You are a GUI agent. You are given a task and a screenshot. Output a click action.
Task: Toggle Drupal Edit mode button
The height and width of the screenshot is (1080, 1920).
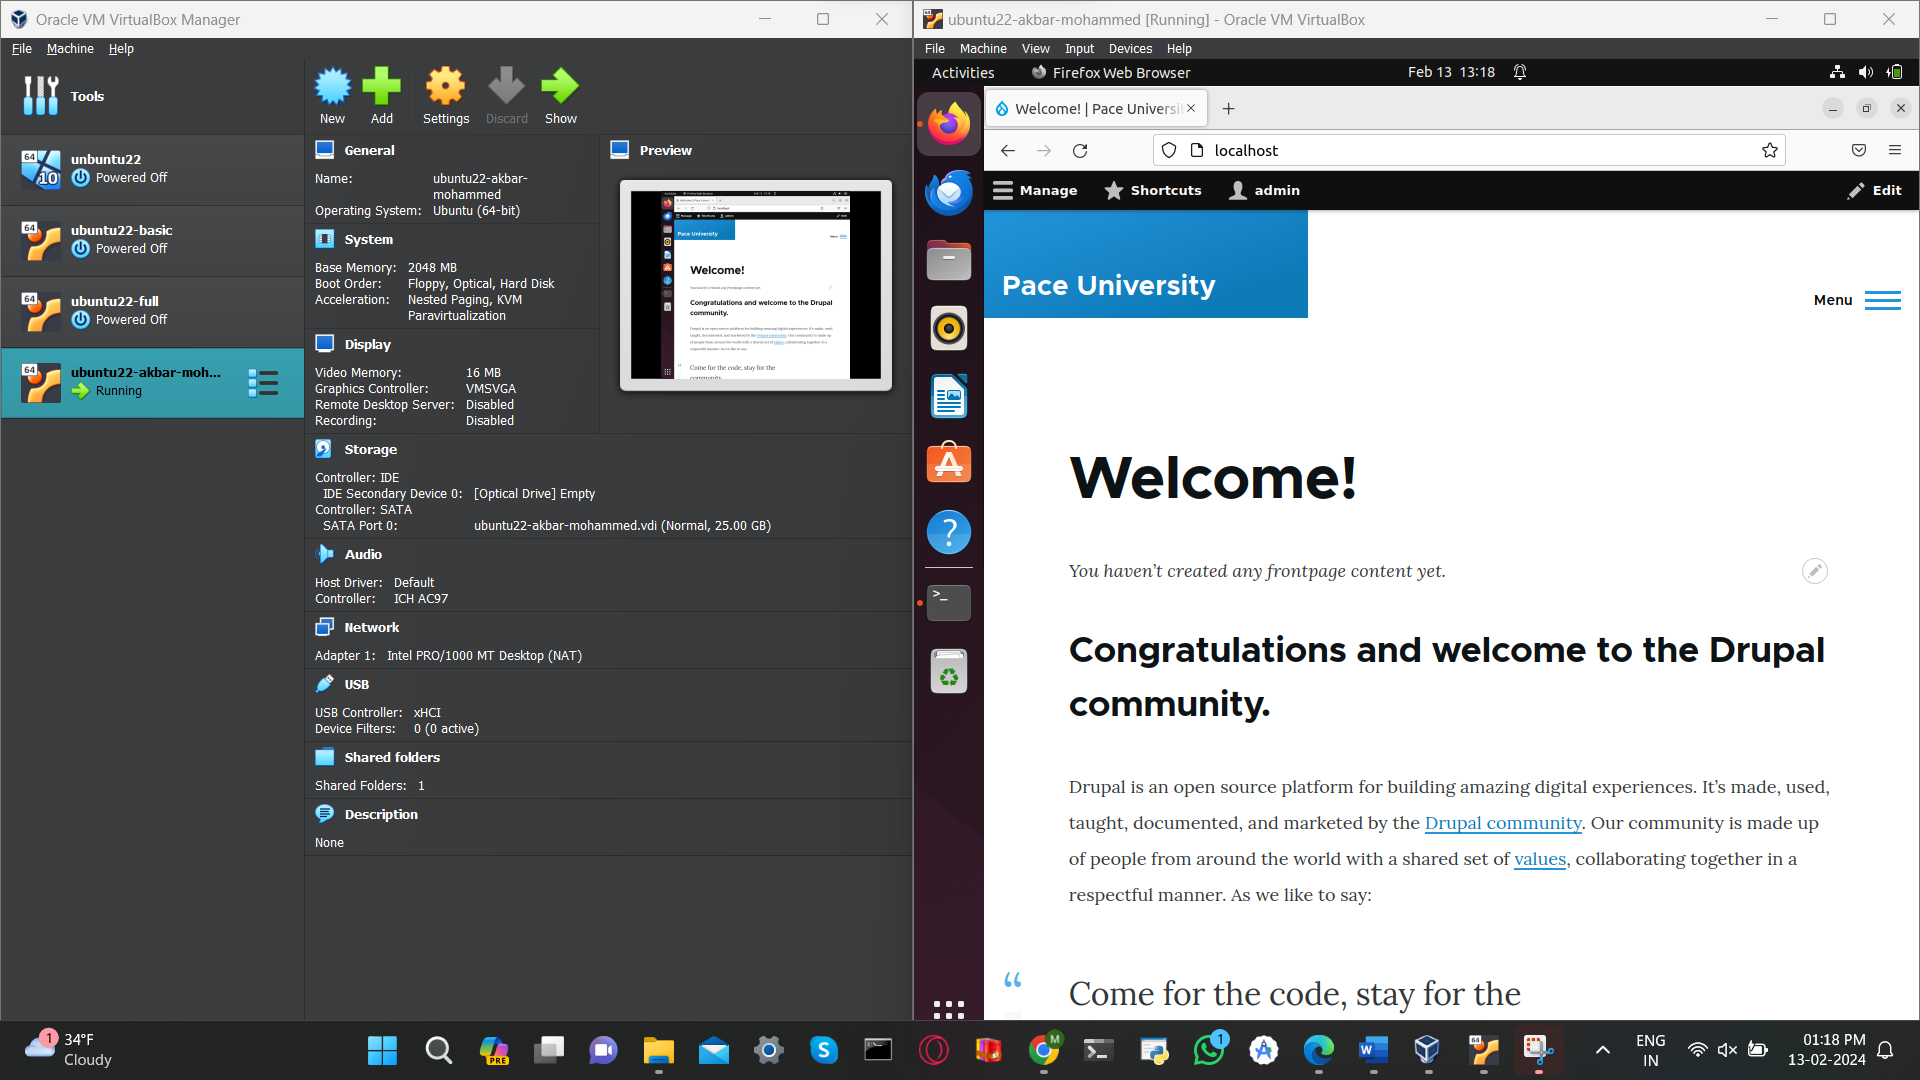[1874, 190]
